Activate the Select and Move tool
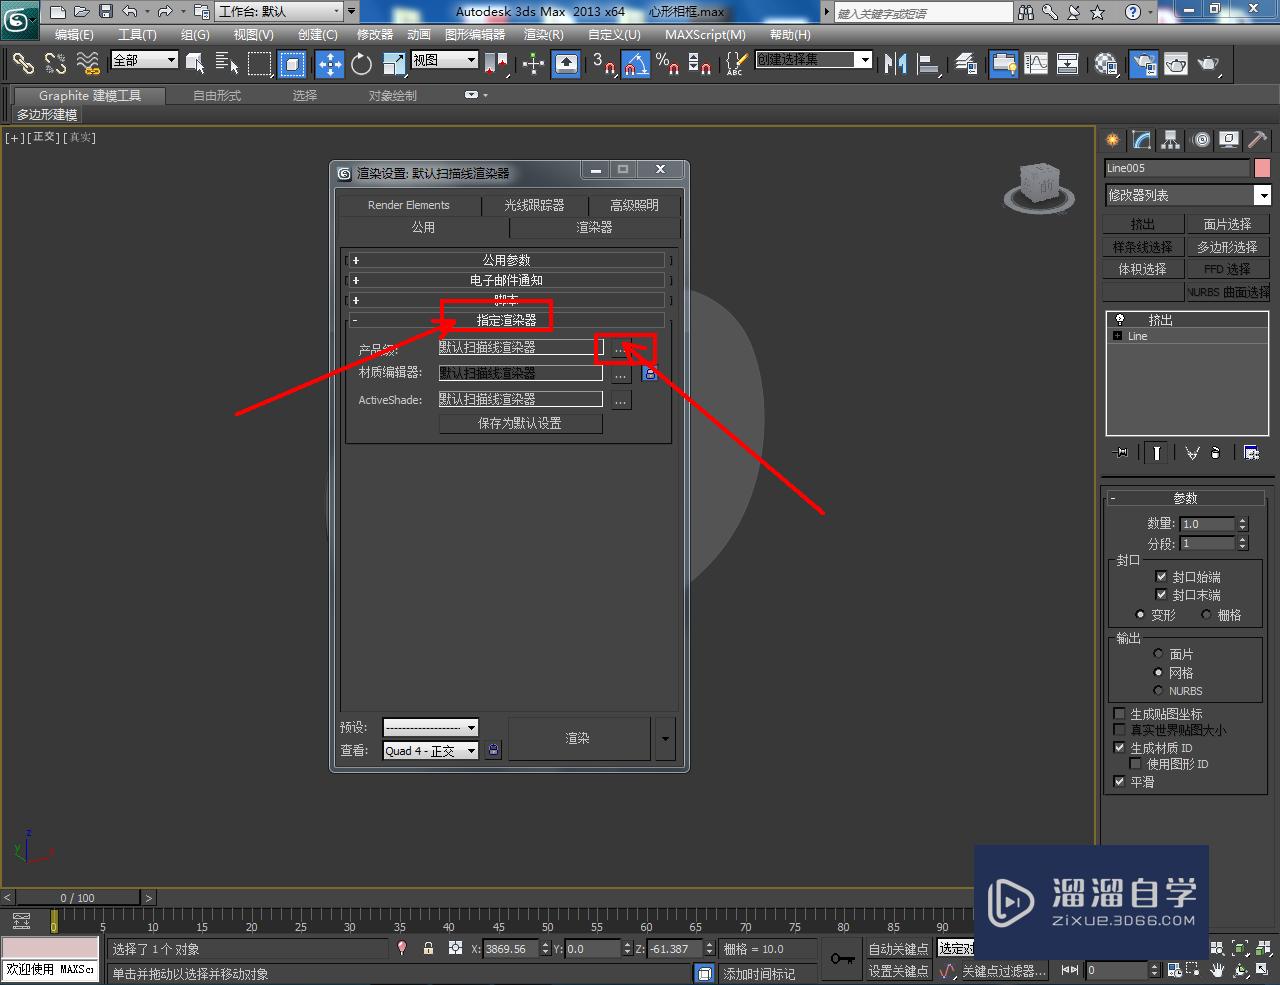1280x985 pixels. (329, 64)
